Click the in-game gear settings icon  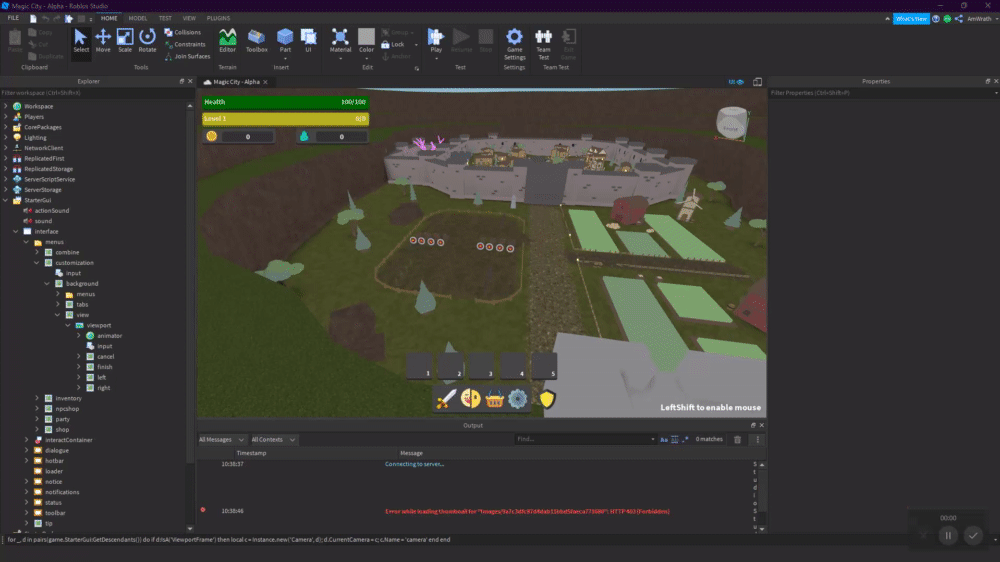click(518, 399)
